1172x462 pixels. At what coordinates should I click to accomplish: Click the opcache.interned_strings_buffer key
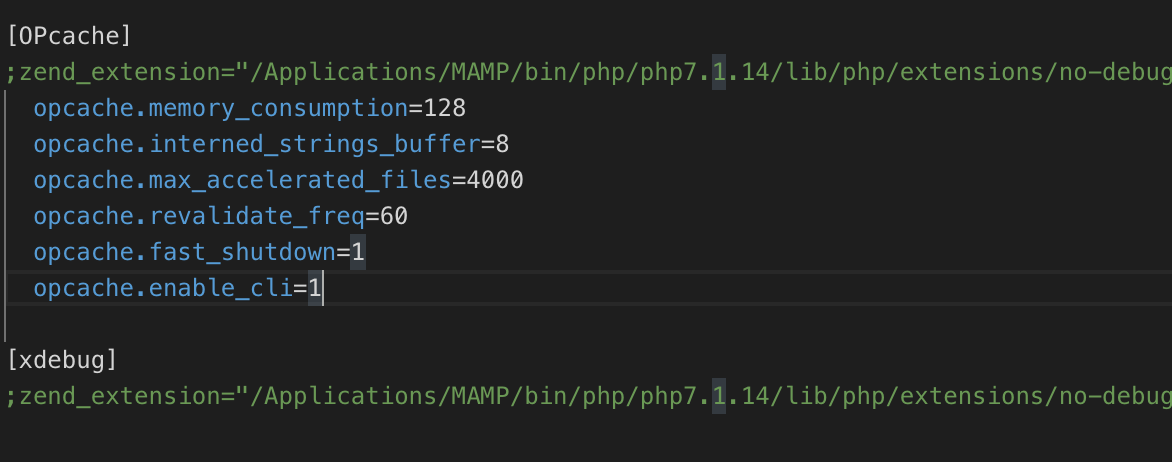[256, 145]
